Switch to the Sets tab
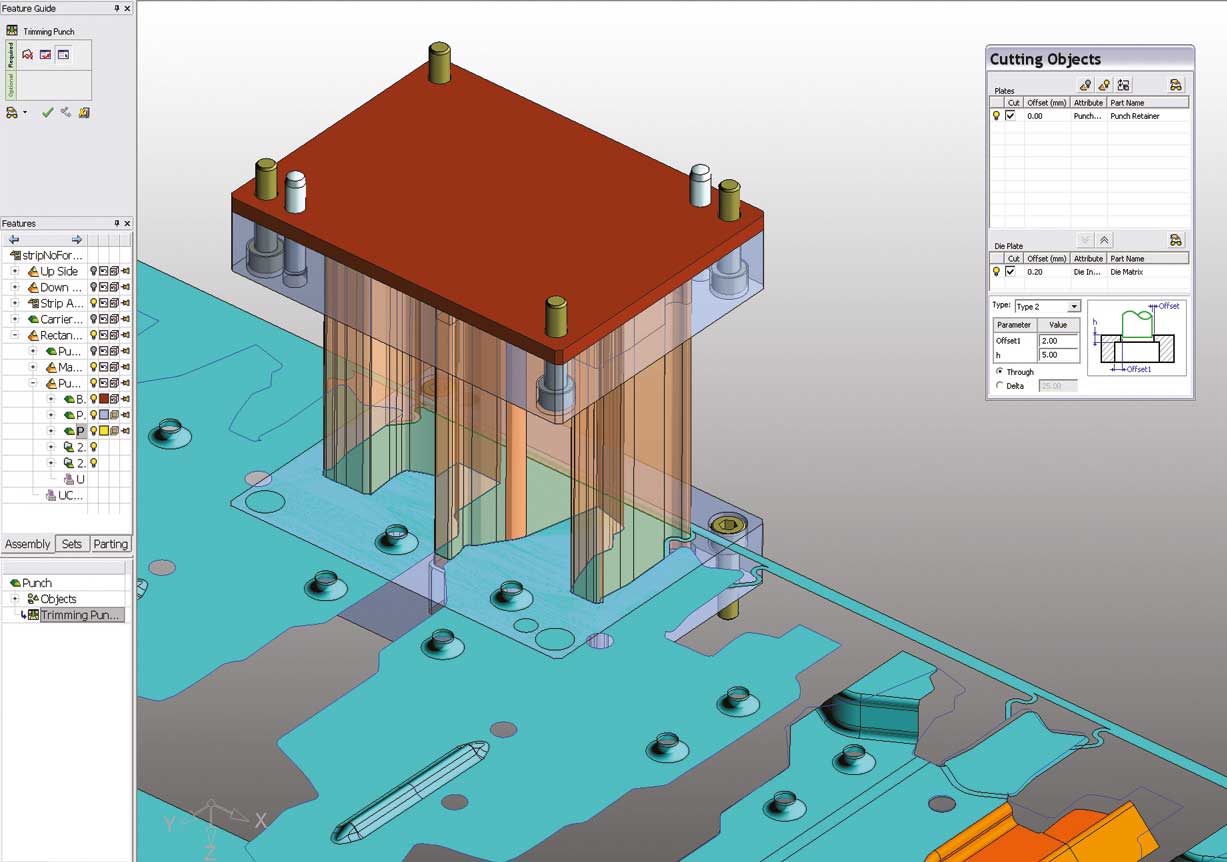This screenshot has width=1227, height=862. click(x=72, y=544)
